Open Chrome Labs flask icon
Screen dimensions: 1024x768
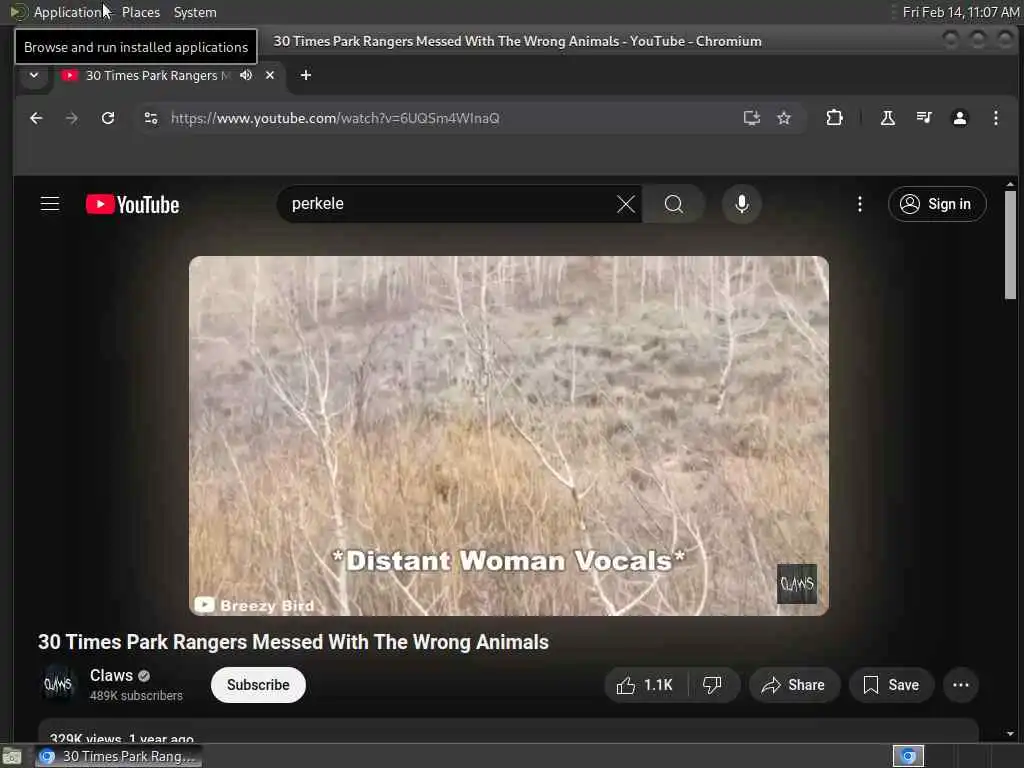(x=888, y=118)
